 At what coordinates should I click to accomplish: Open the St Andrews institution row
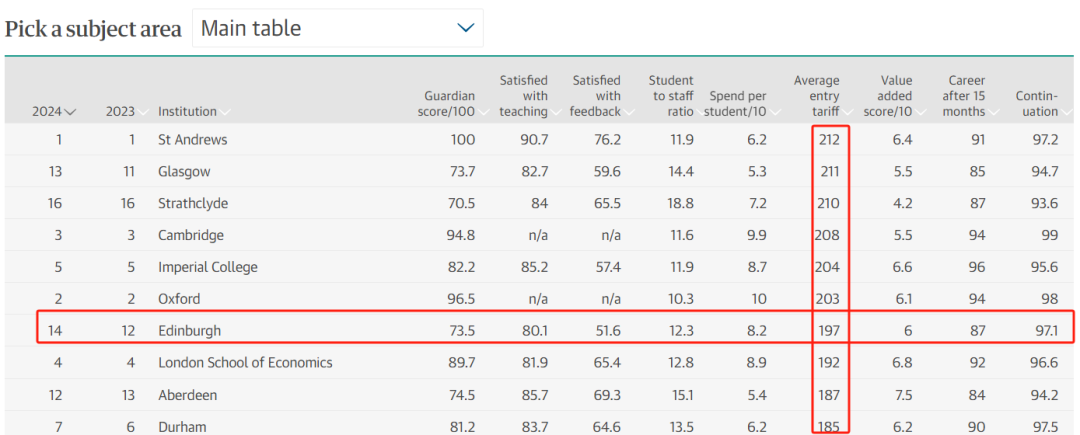[539, 140]
